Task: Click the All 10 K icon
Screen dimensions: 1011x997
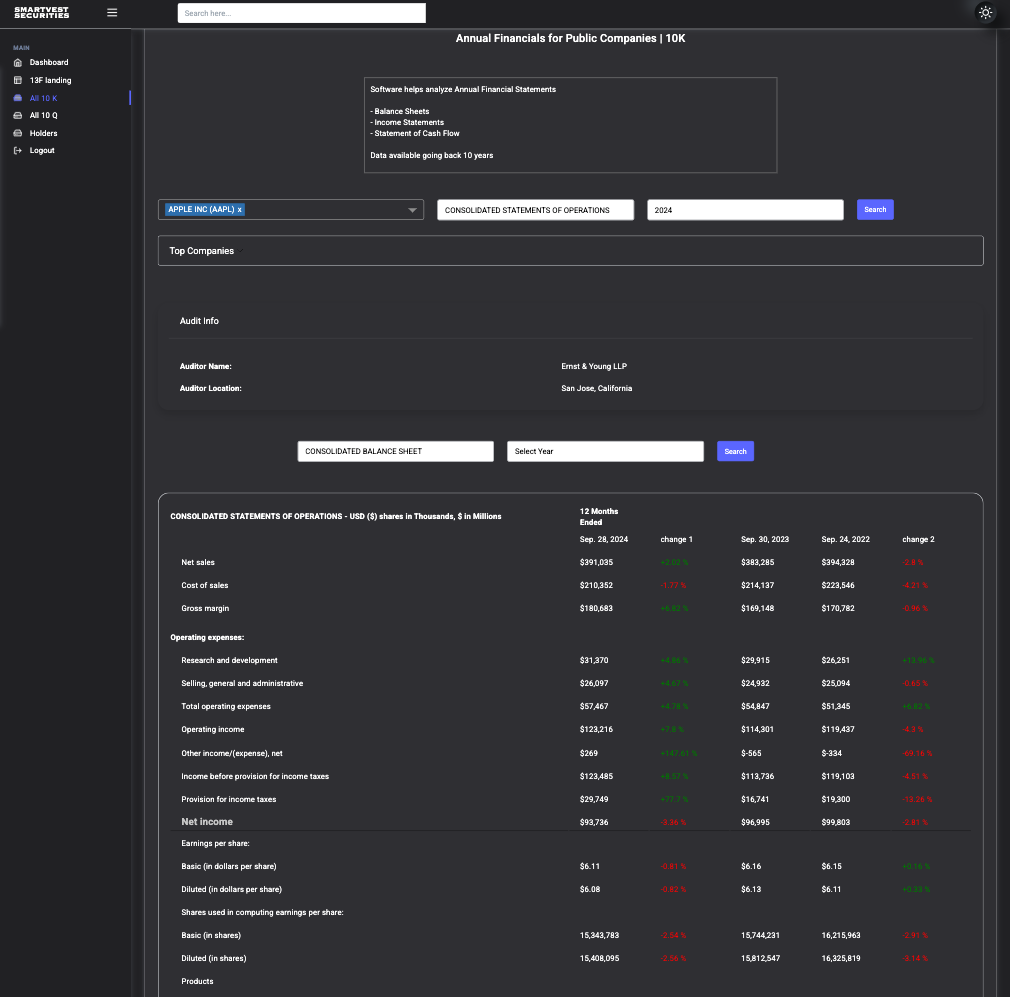Action: click(x=18, y=98)
